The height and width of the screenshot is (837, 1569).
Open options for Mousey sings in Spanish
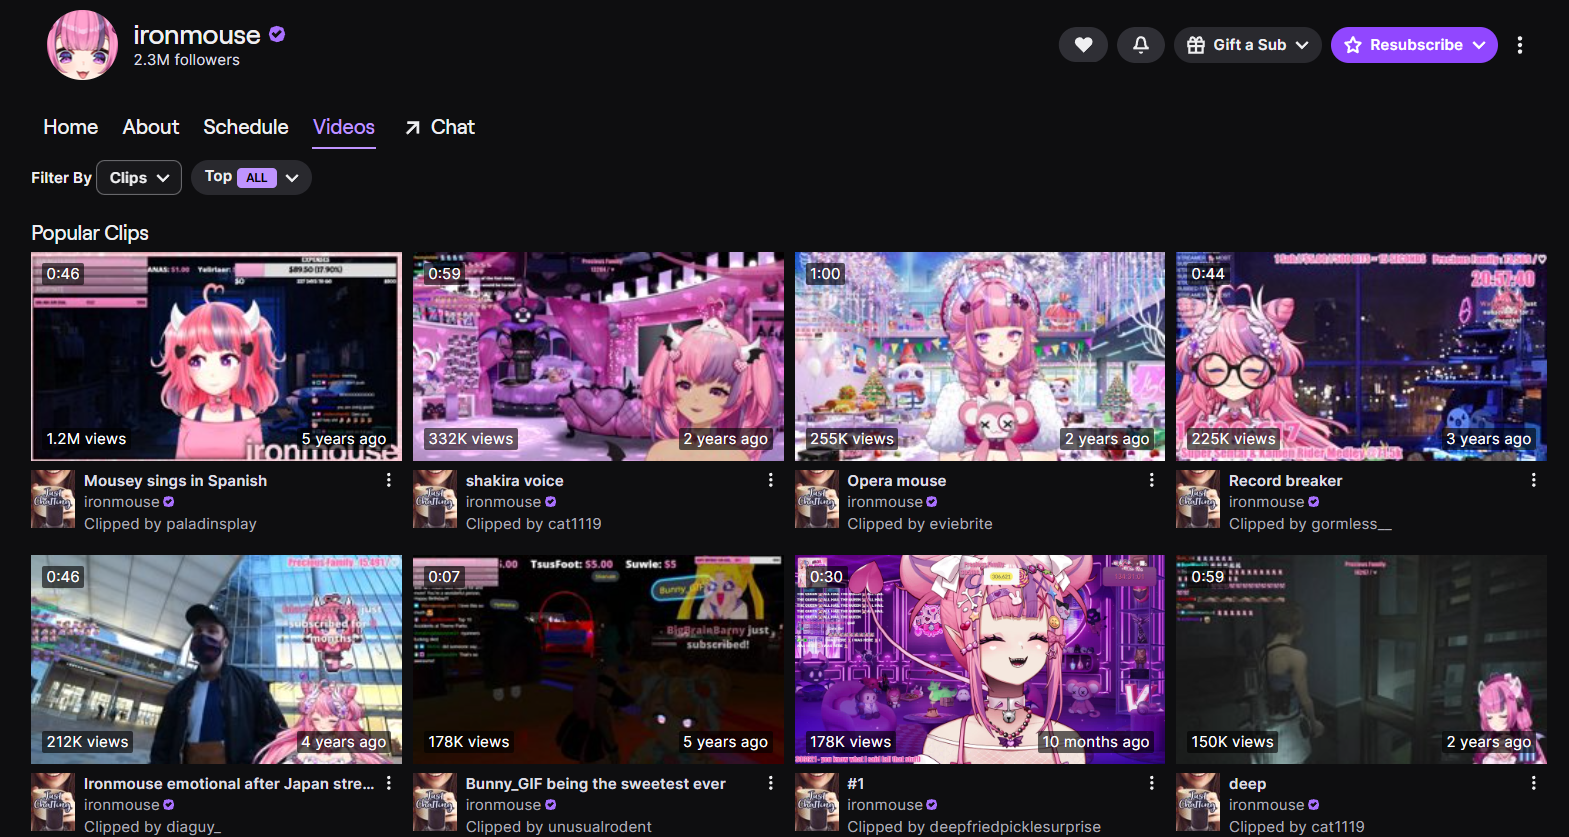pos(389,481)
